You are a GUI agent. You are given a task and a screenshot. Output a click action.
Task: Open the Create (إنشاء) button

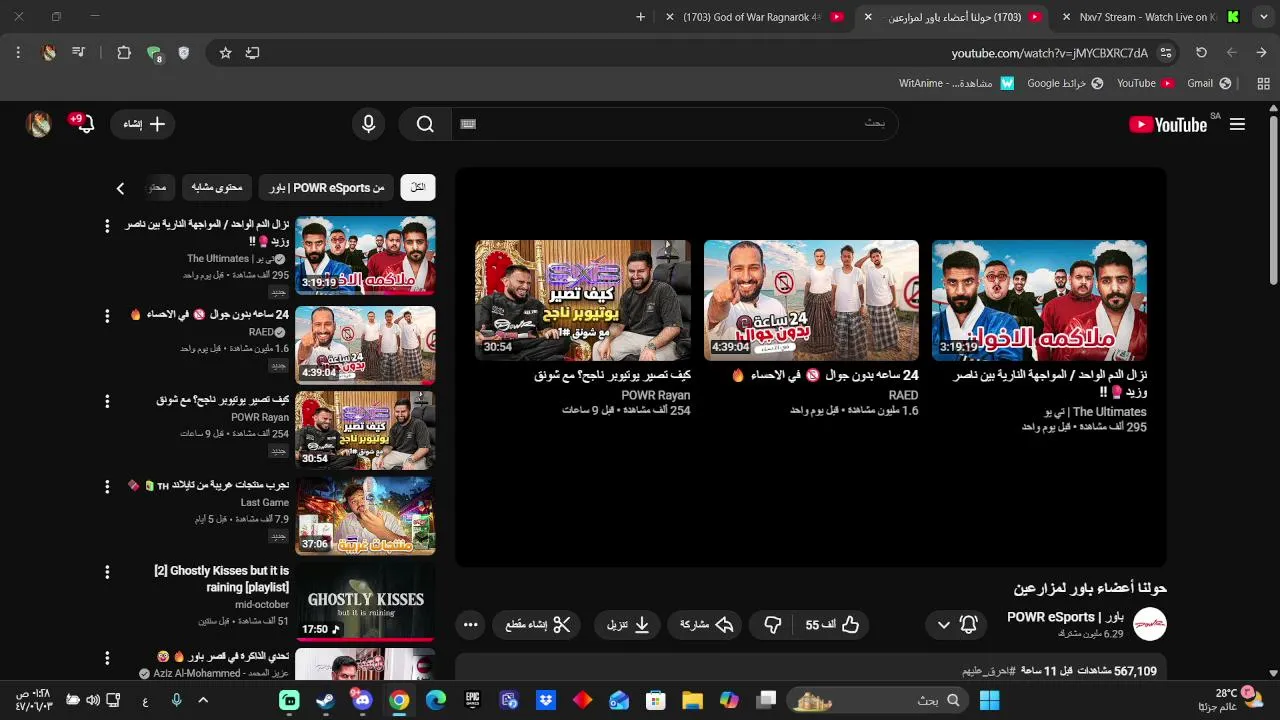[x=144, y=124]
